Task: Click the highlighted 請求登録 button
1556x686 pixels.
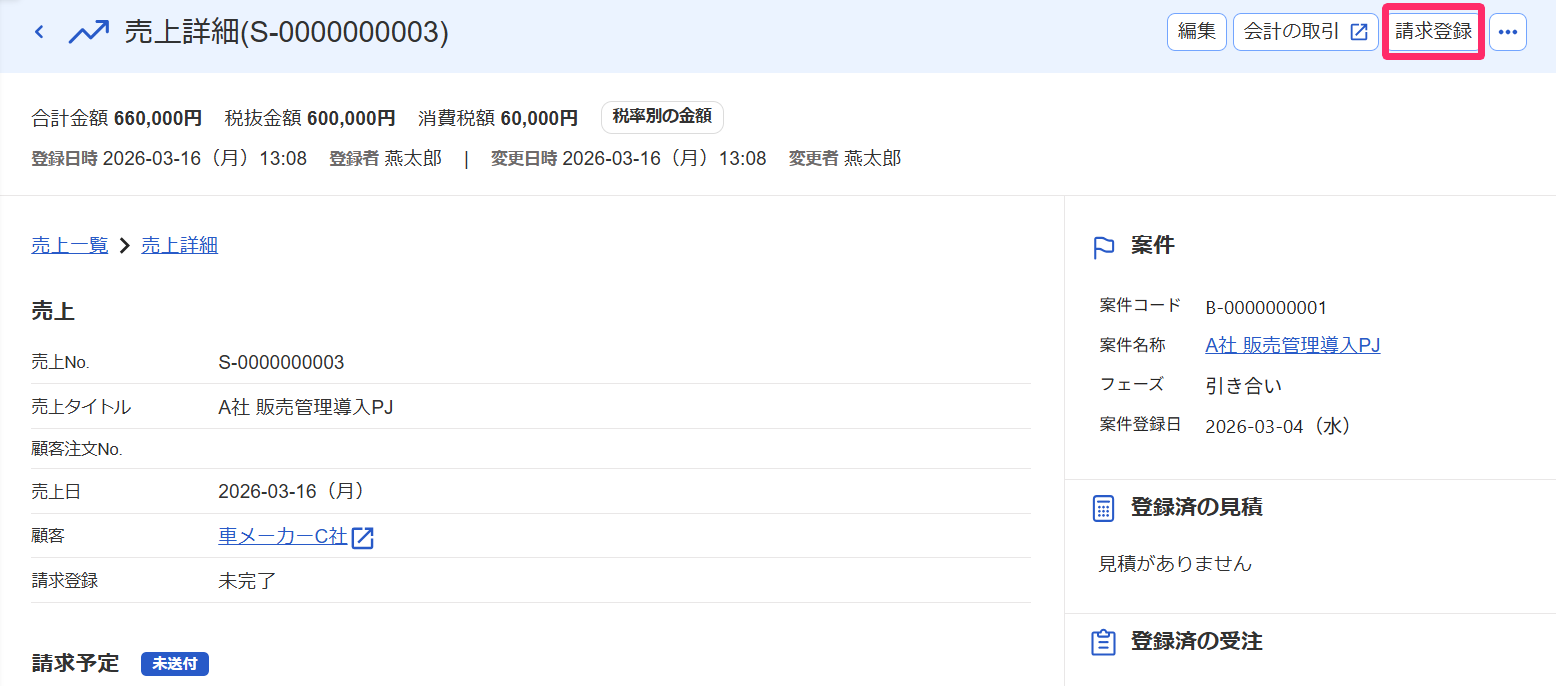Action: tap(1433, 32)
